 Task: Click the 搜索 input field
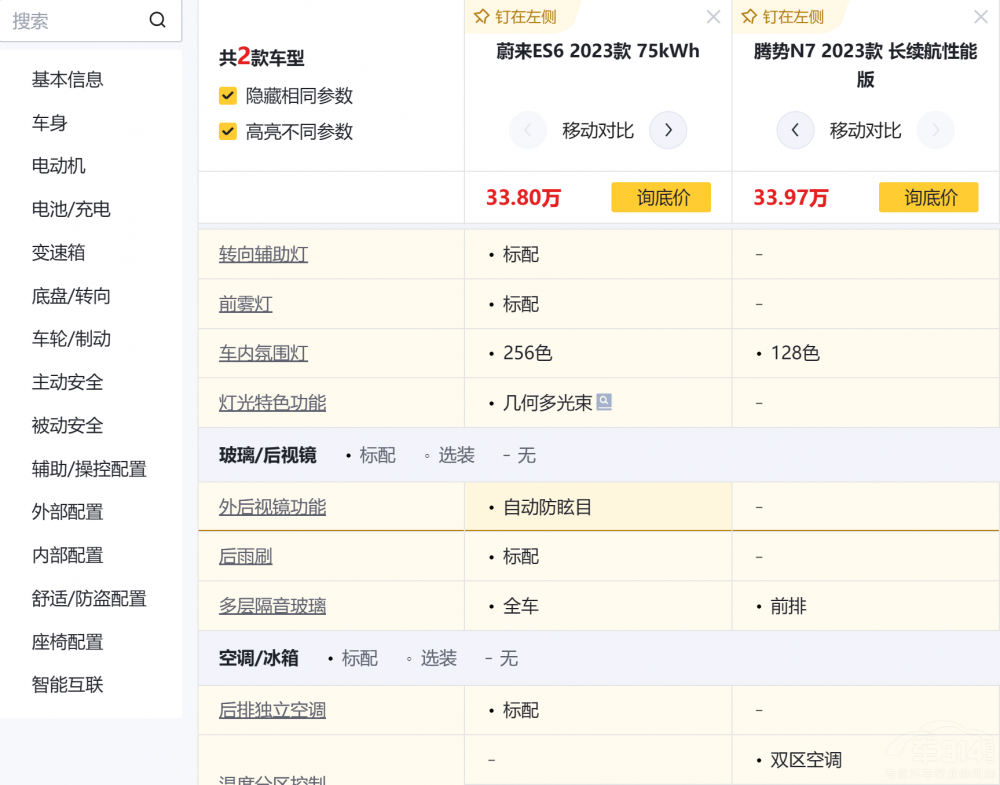pos(75,20)
